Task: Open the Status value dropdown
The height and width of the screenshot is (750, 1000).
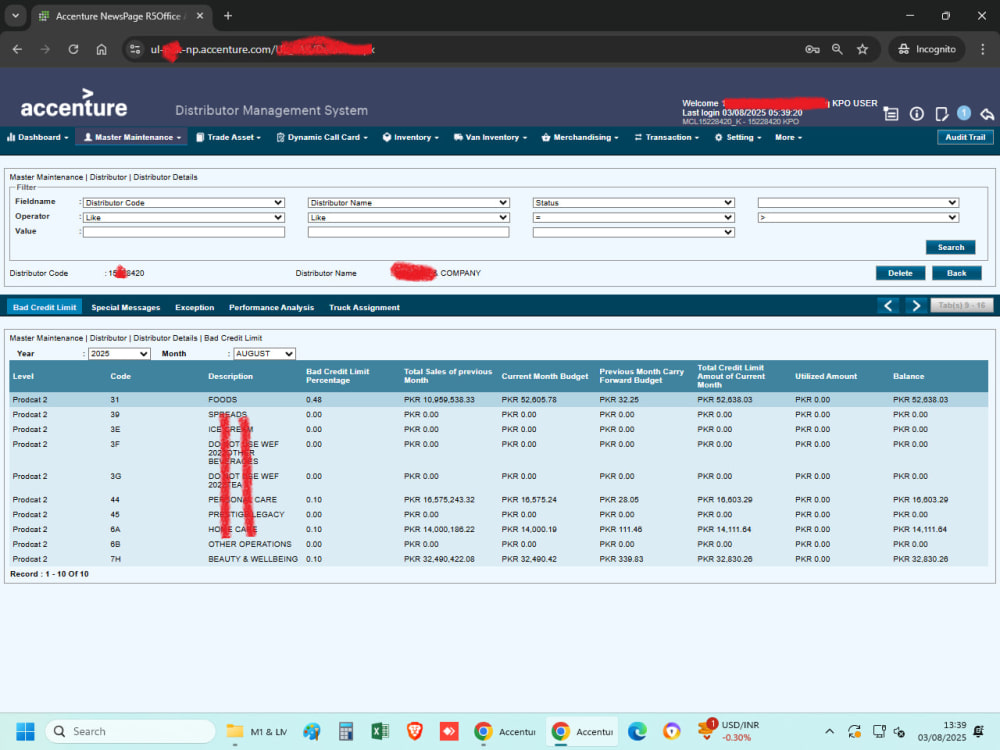Action: (x=633, y=232)
